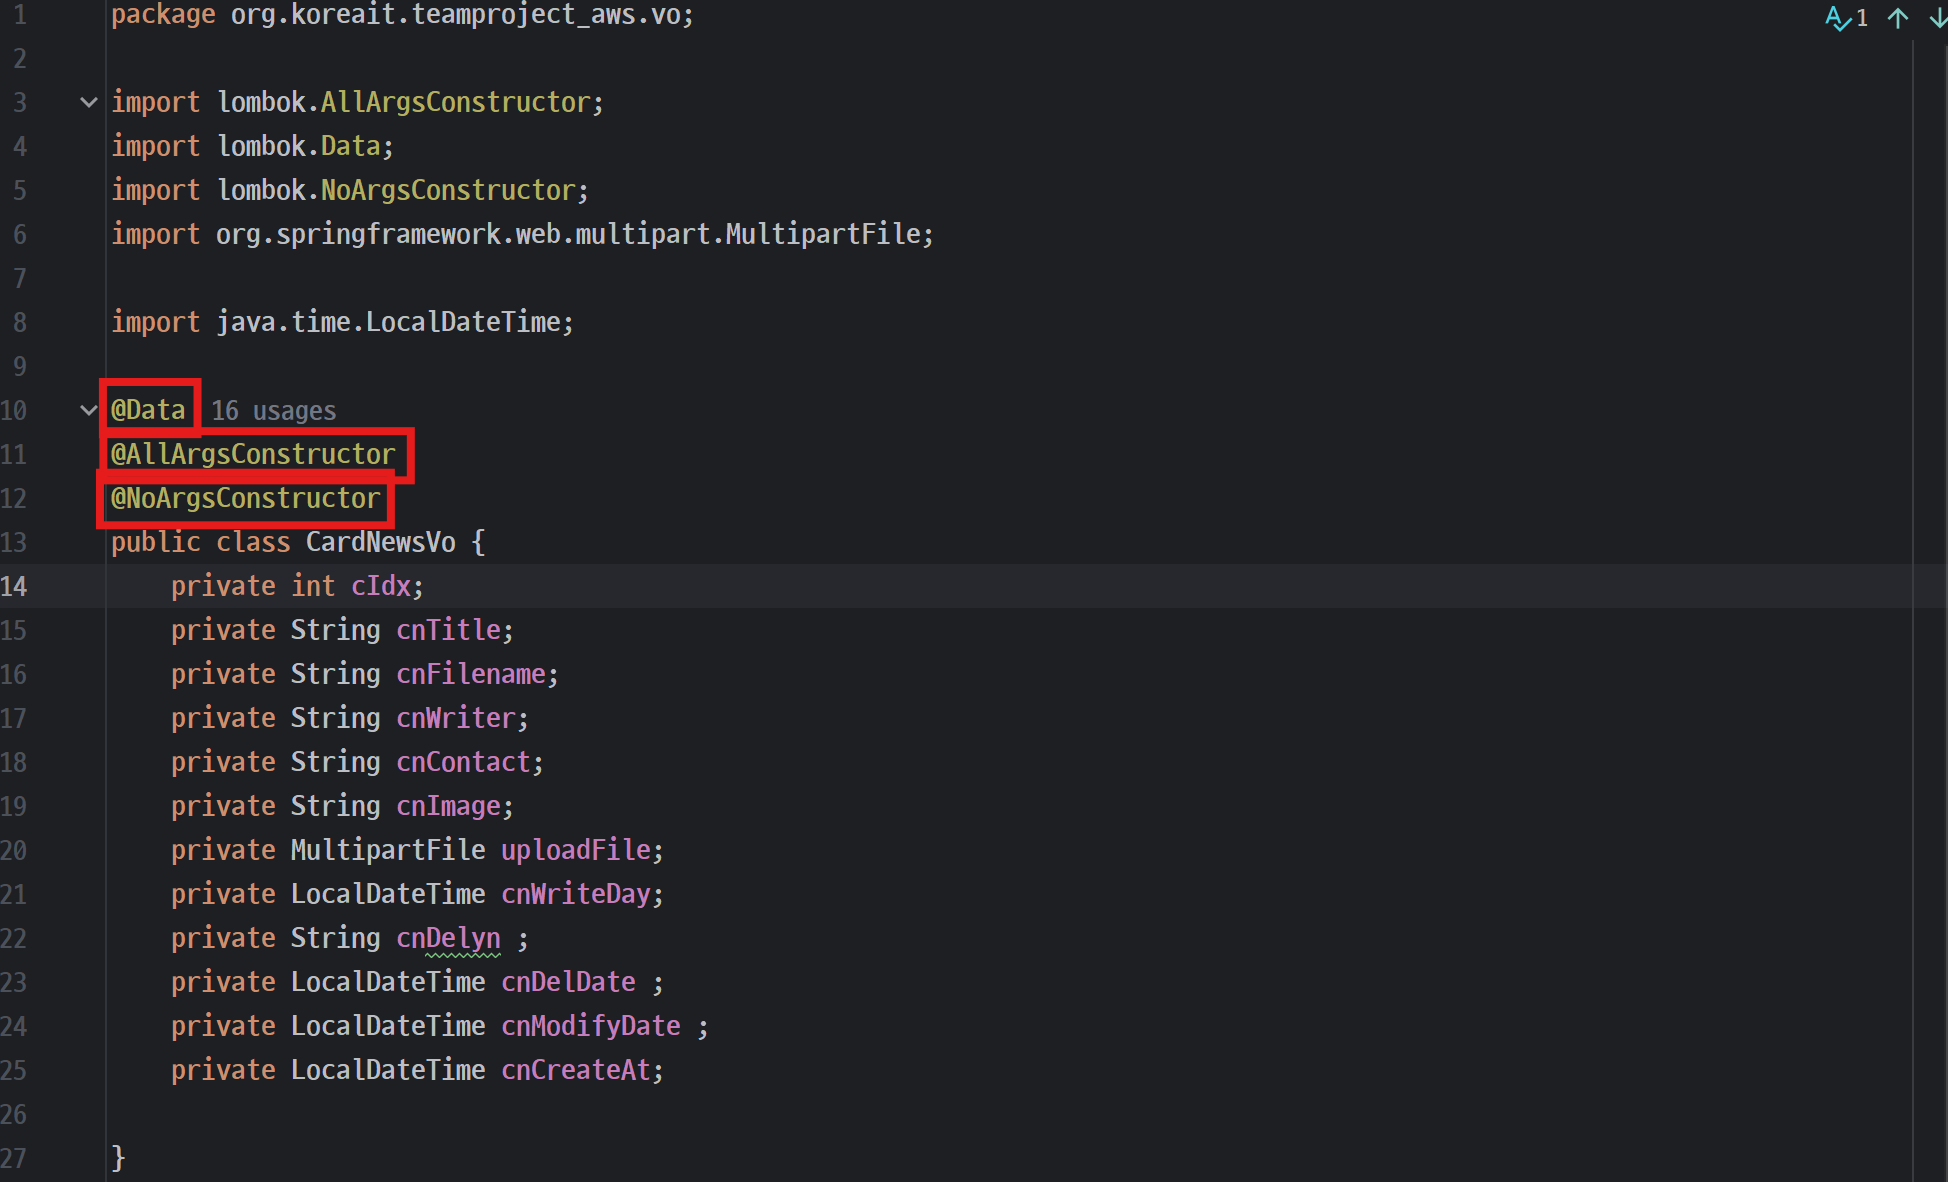
Task: Click the @NoArgsConstructor annotation on line 12
Action: [245, 498]
